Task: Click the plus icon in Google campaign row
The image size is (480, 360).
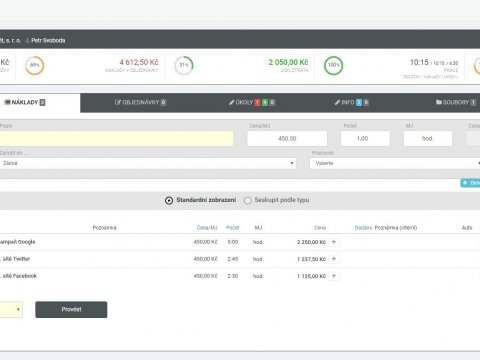Action: pyautogui.click(x=334, y=242)
